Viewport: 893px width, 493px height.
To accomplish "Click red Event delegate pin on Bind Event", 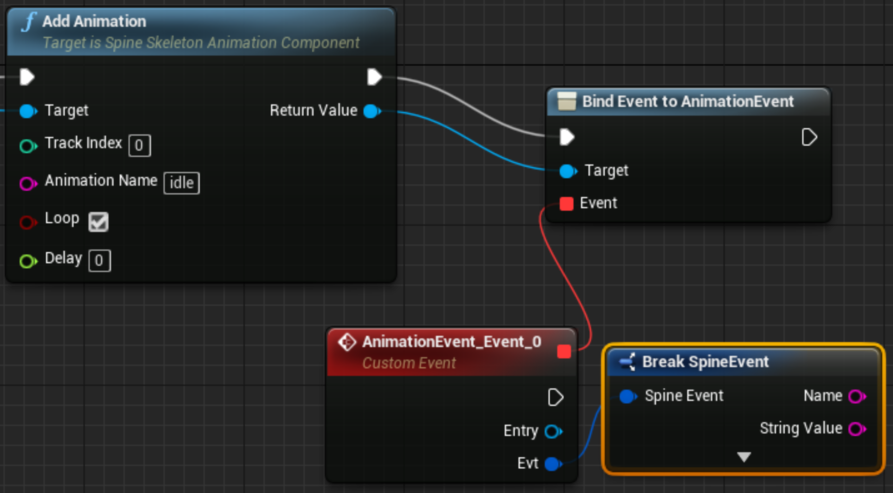I will point(567,203).
